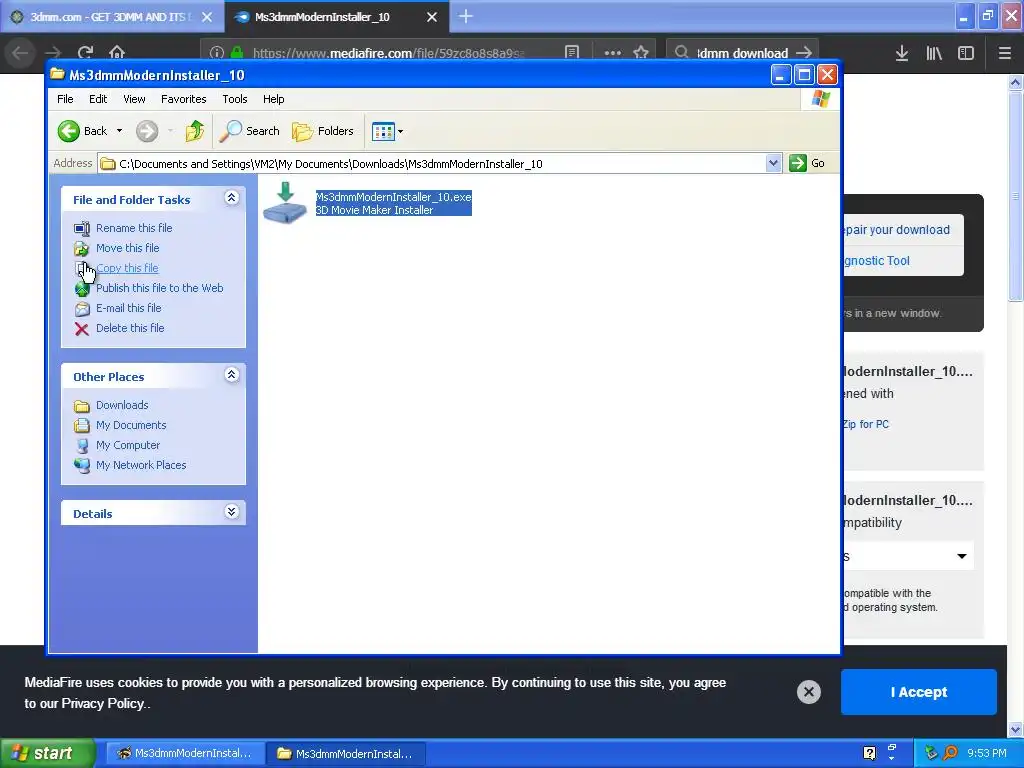
Task: Go up one folder level
Action: point(195,131)
